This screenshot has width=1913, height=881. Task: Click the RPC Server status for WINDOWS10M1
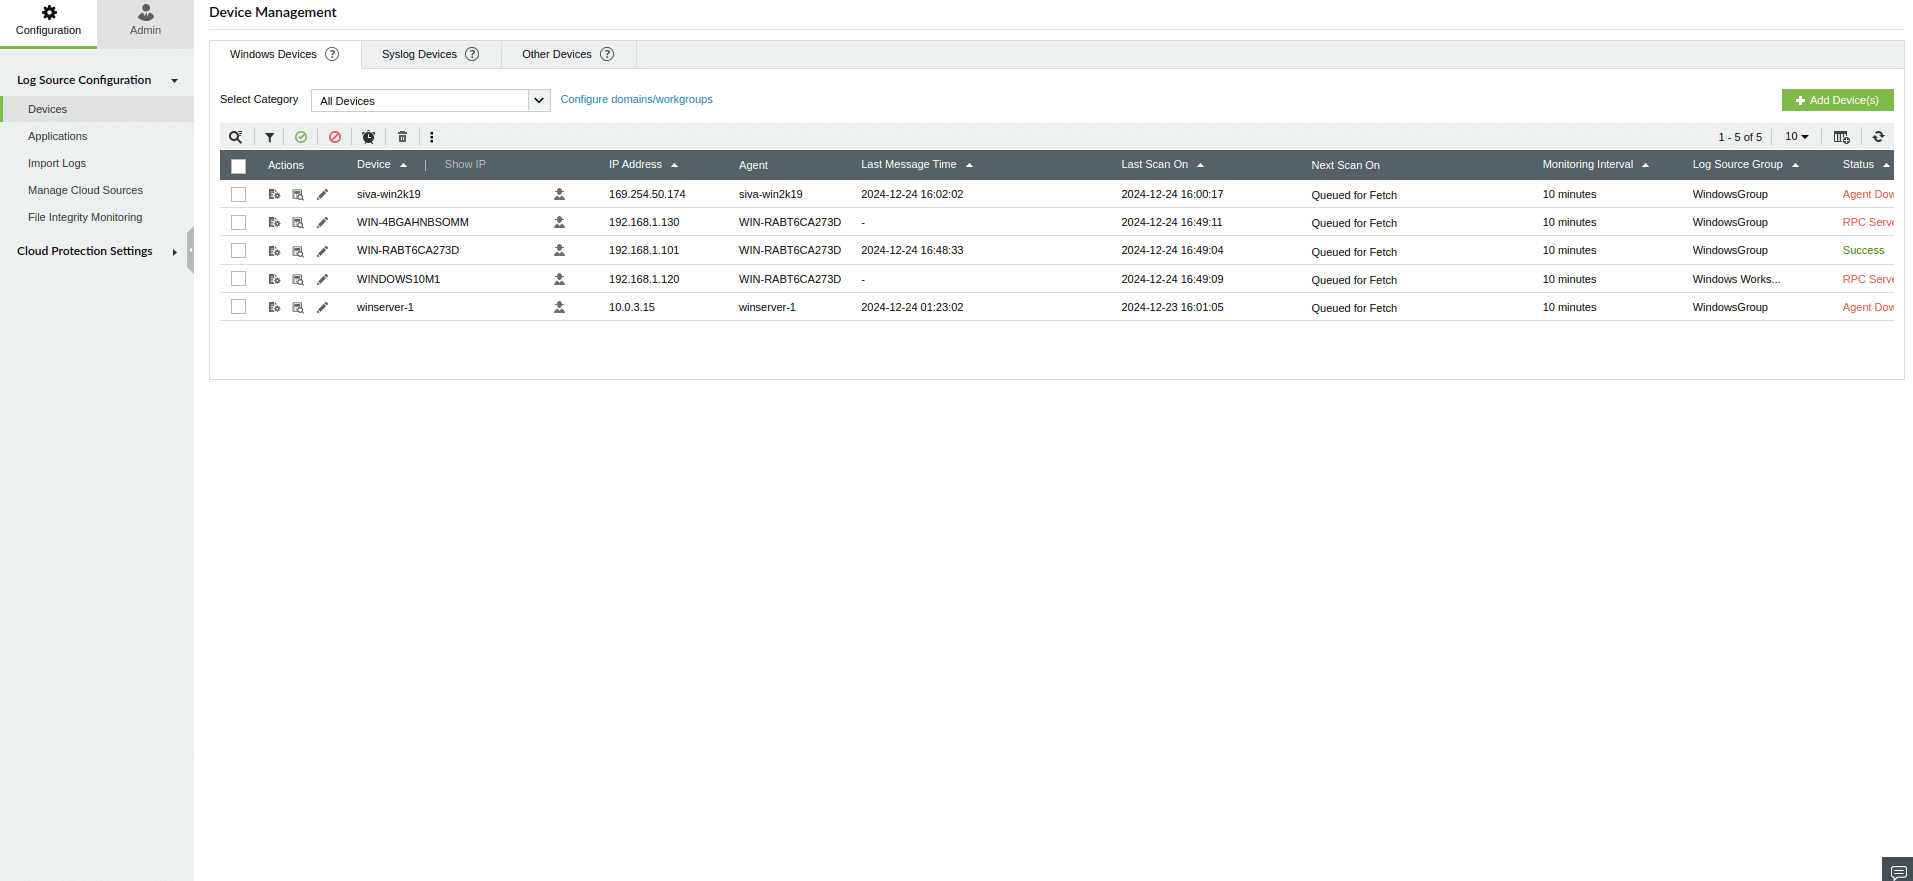tap(1868, 279)
